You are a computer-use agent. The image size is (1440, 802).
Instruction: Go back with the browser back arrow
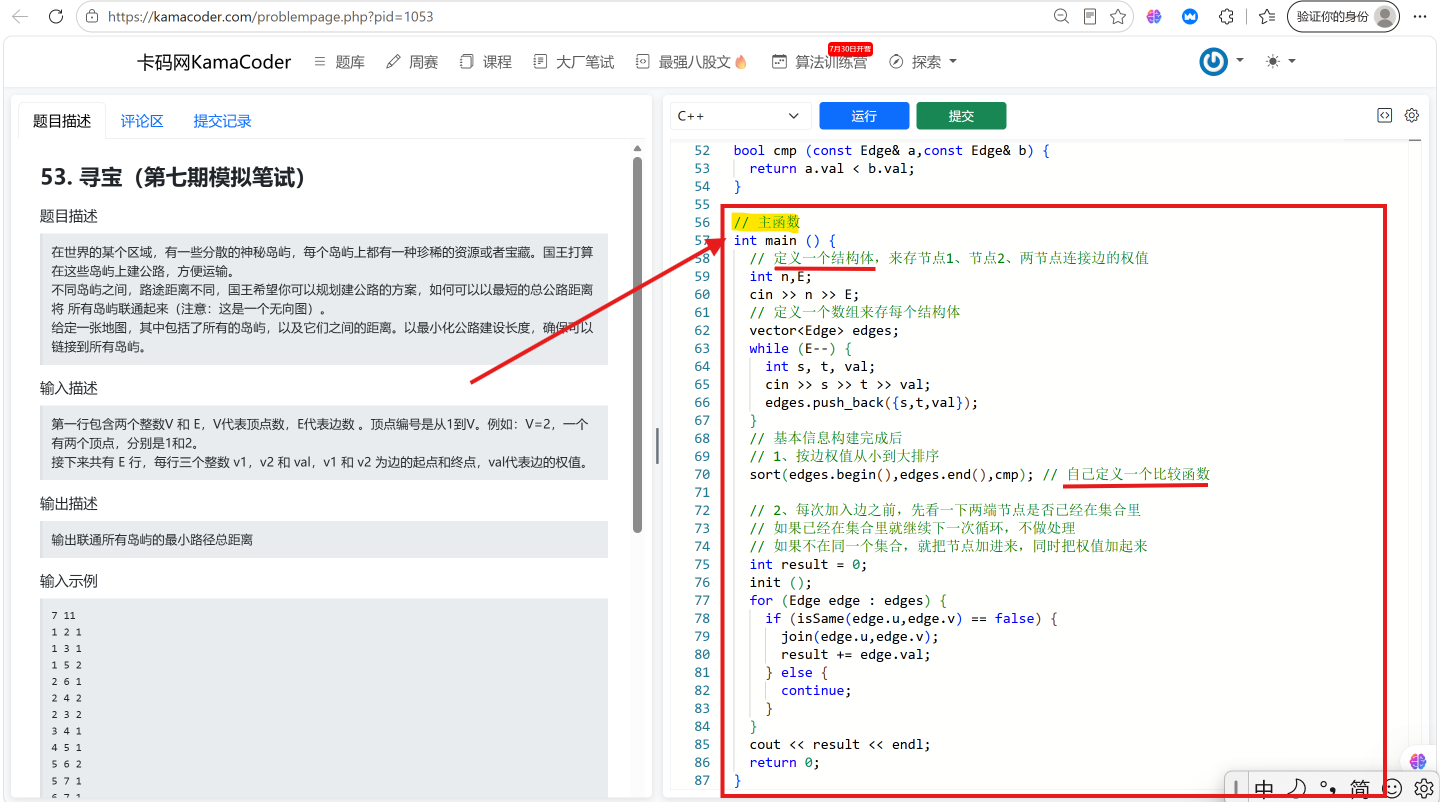click(20, 16)
